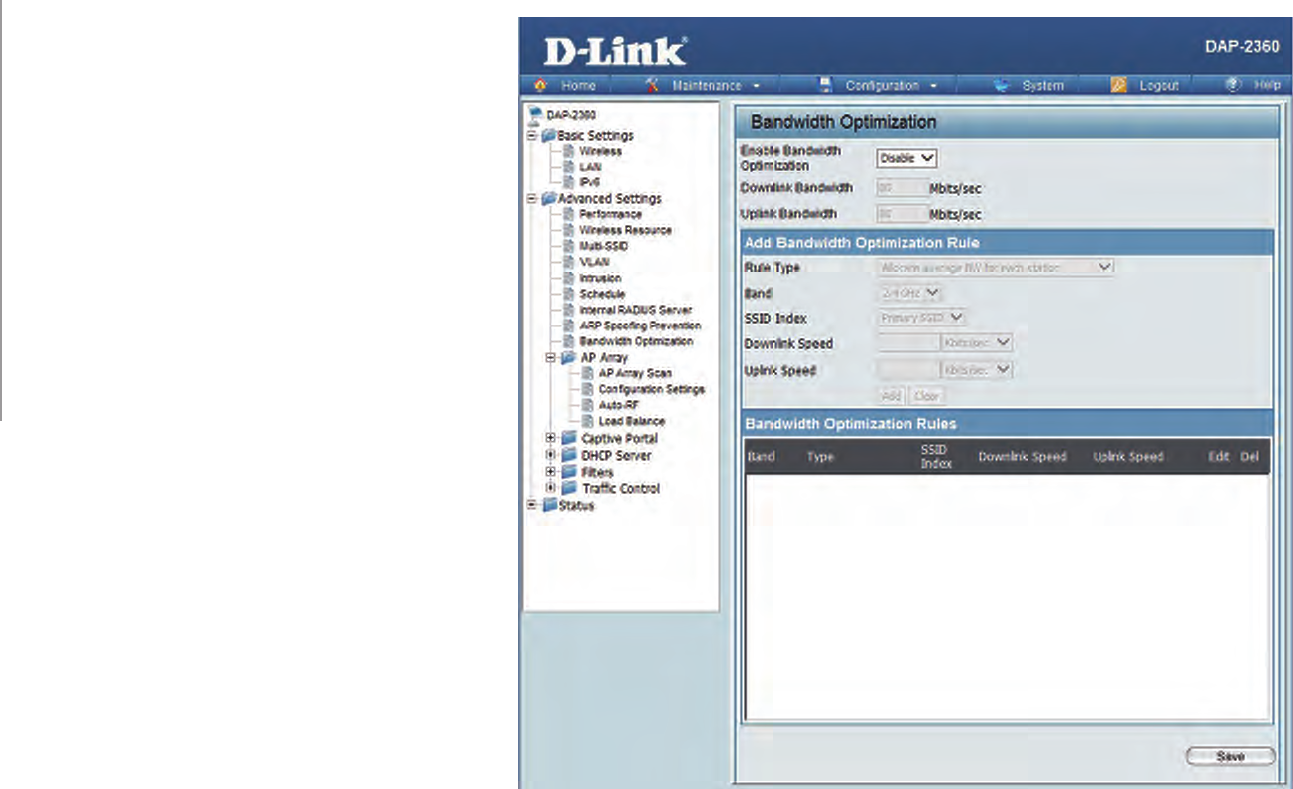Open the Band dropdown
1293x789 pixels.
tap(910, 293)
